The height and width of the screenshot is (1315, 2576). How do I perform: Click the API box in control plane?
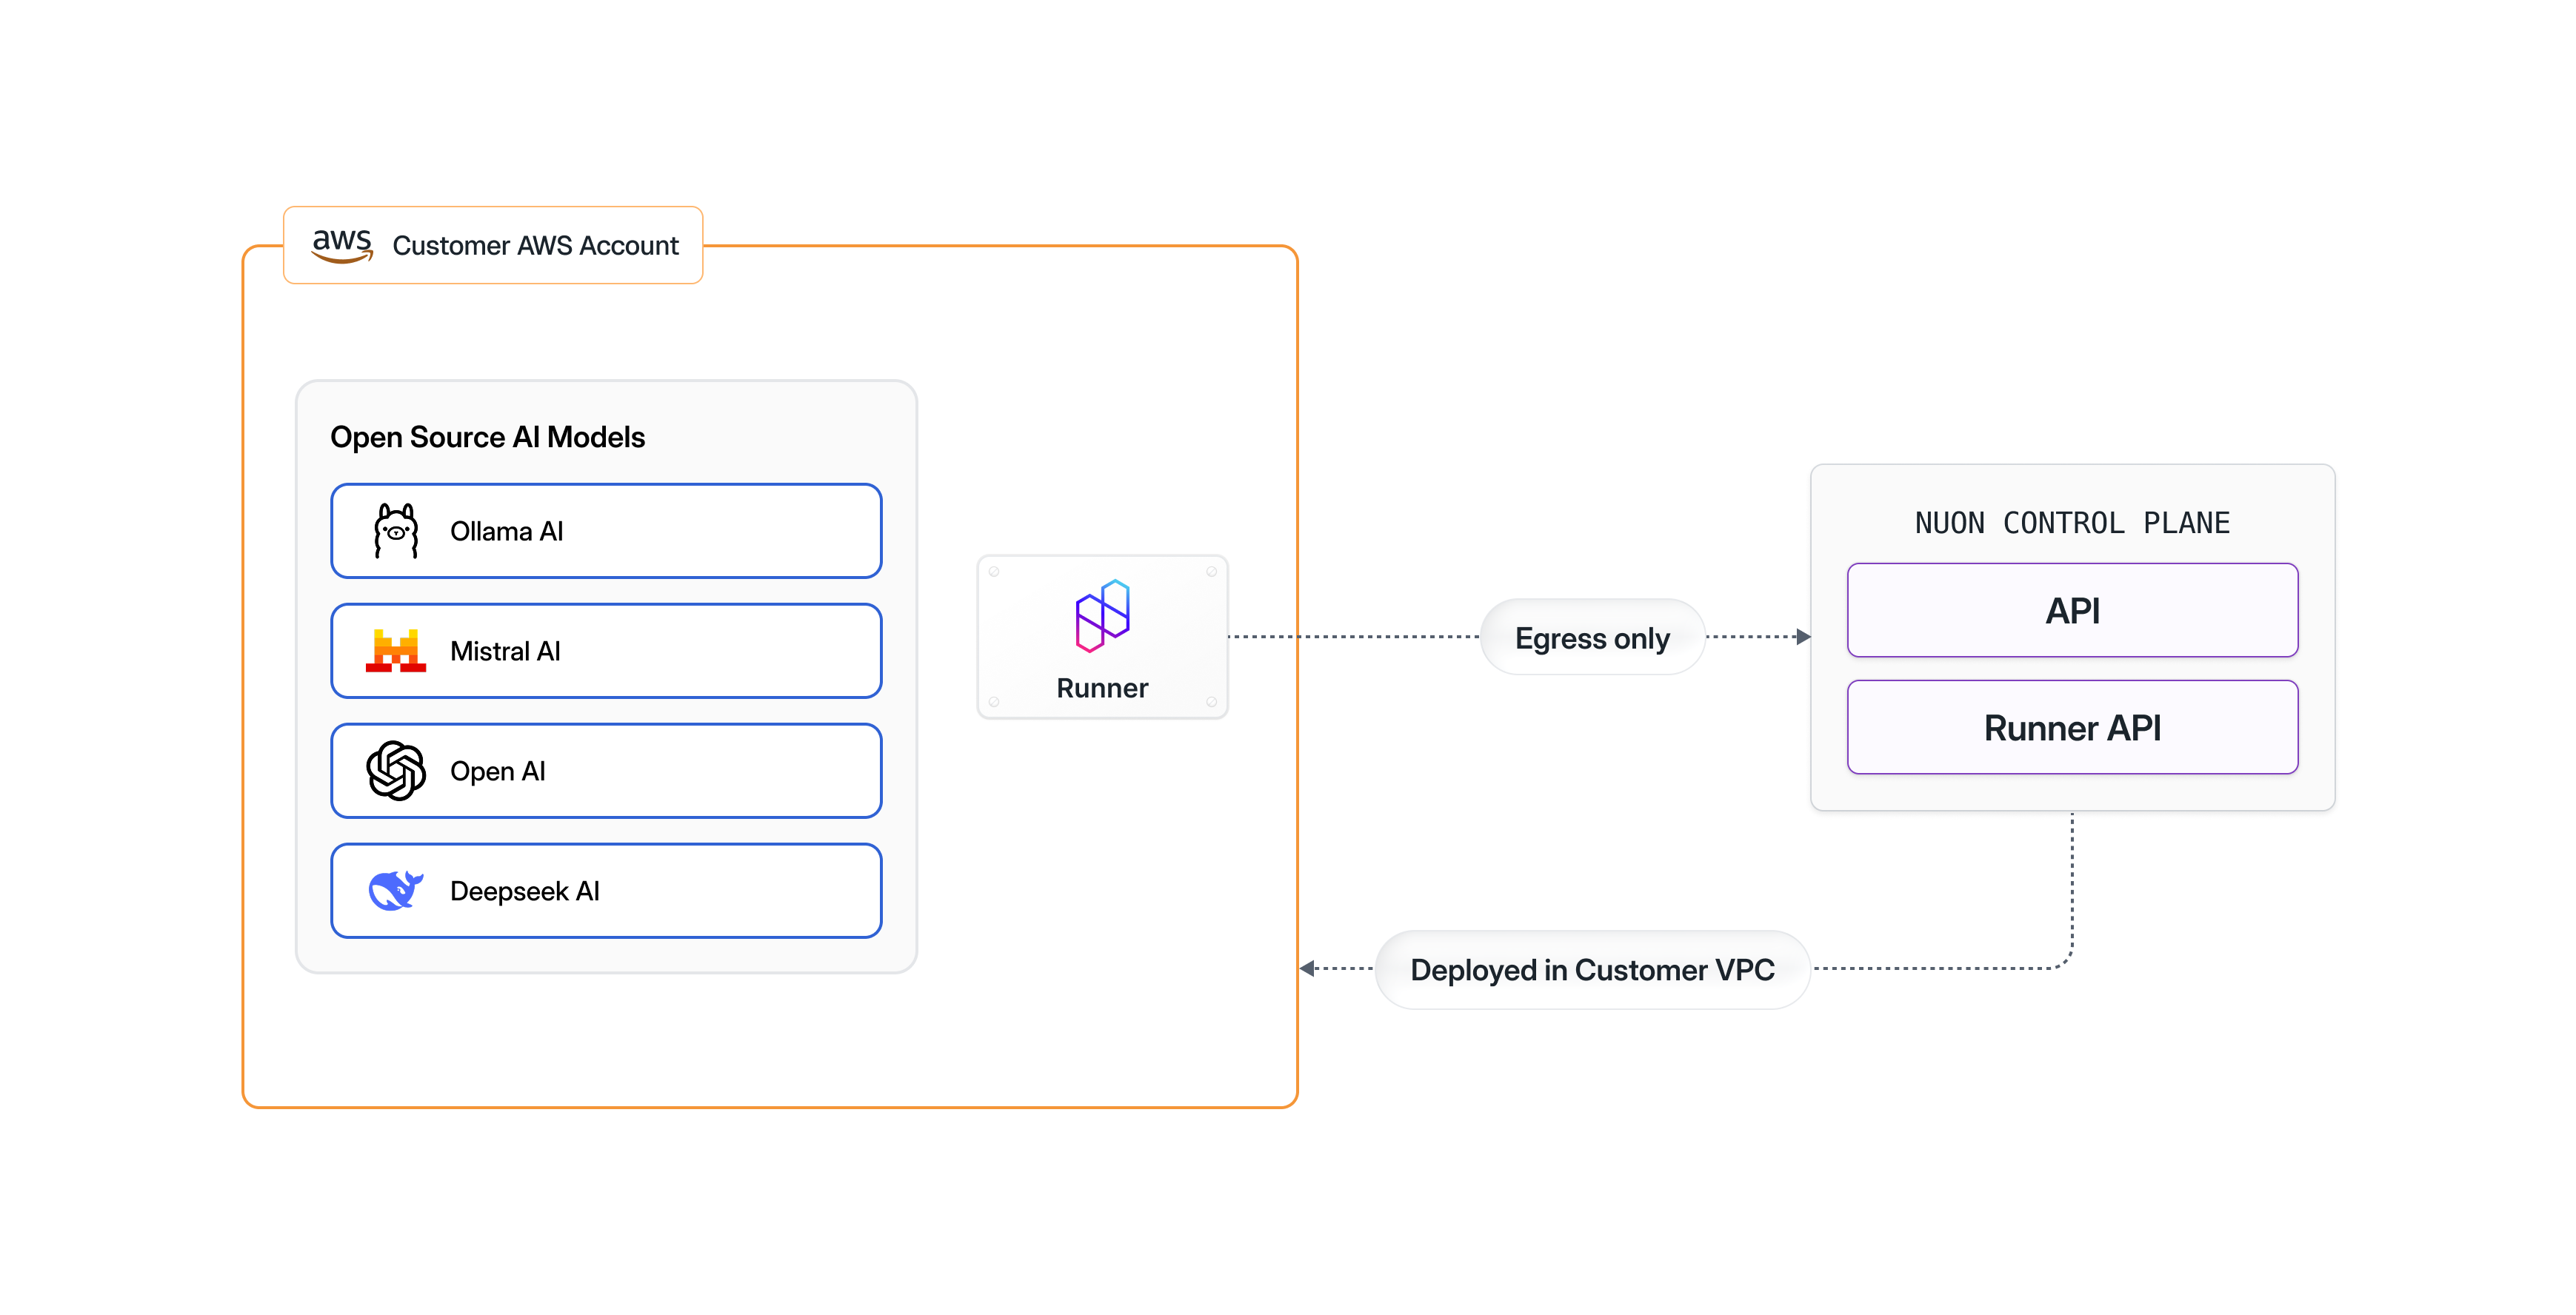coord(2072,610)
